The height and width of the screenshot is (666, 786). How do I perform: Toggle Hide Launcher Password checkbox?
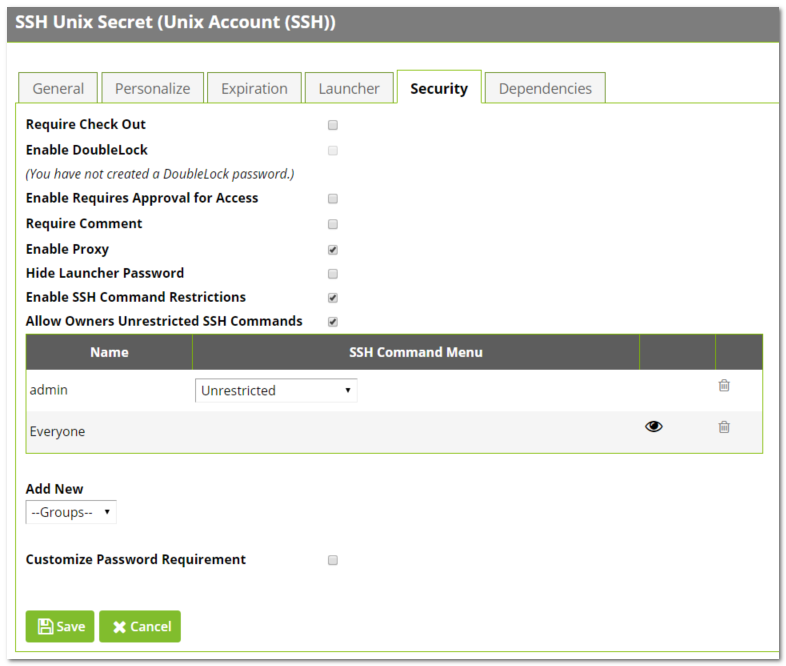[x=333, y=274]
